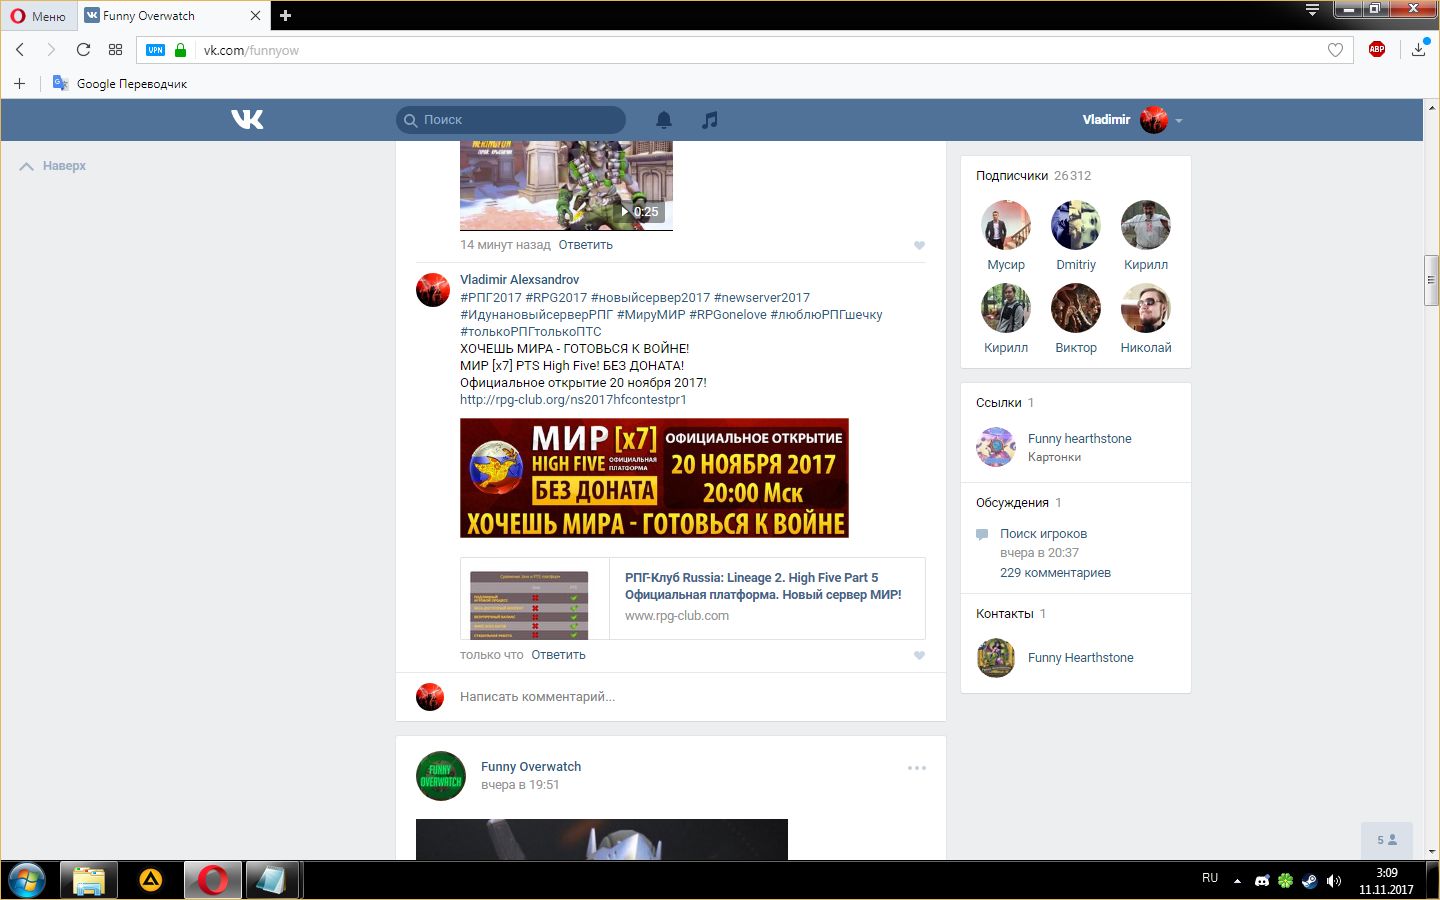The width and height of the screenshot is (1440, 900).
Task: Open the music note icon
Action: [x=709, y=120]
